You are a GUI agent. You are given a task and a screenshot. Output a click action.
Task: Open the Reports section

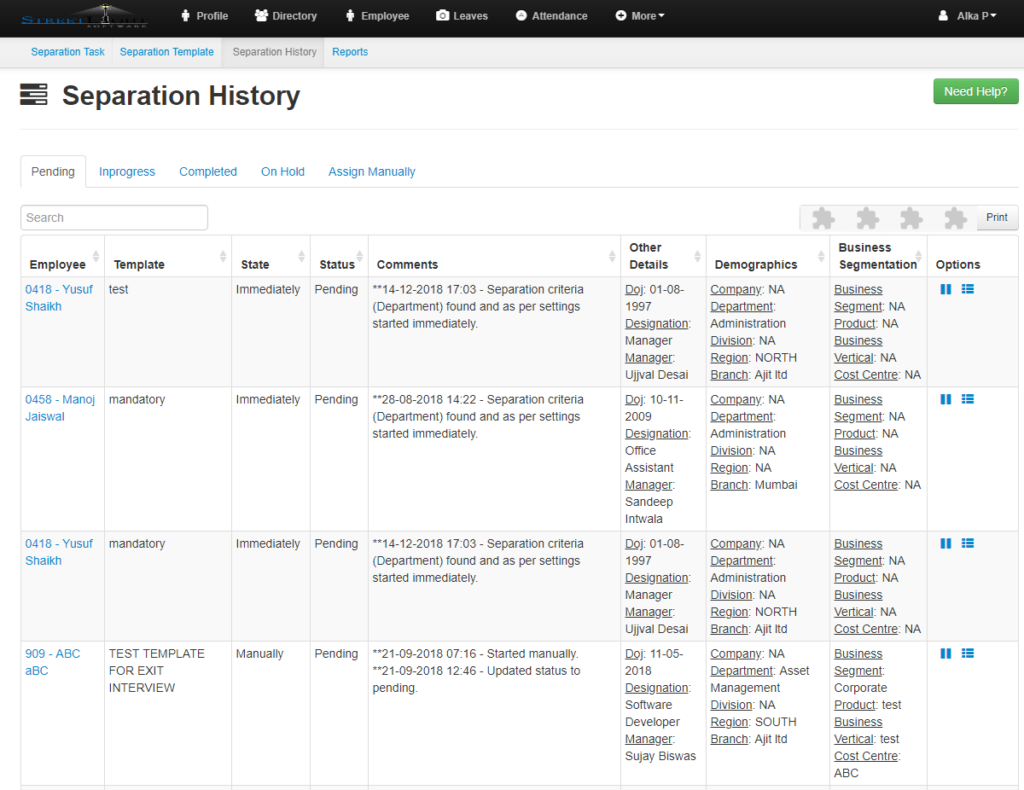click(350, 51)
